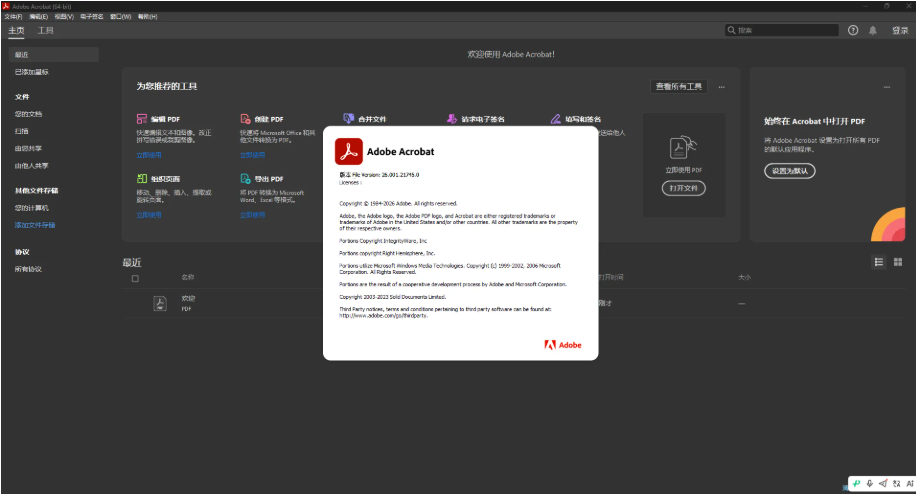Open the ellipsis menu on default PDF card
Image resolution: width=916 pixels, height=494 pixels.
point(887,87)
